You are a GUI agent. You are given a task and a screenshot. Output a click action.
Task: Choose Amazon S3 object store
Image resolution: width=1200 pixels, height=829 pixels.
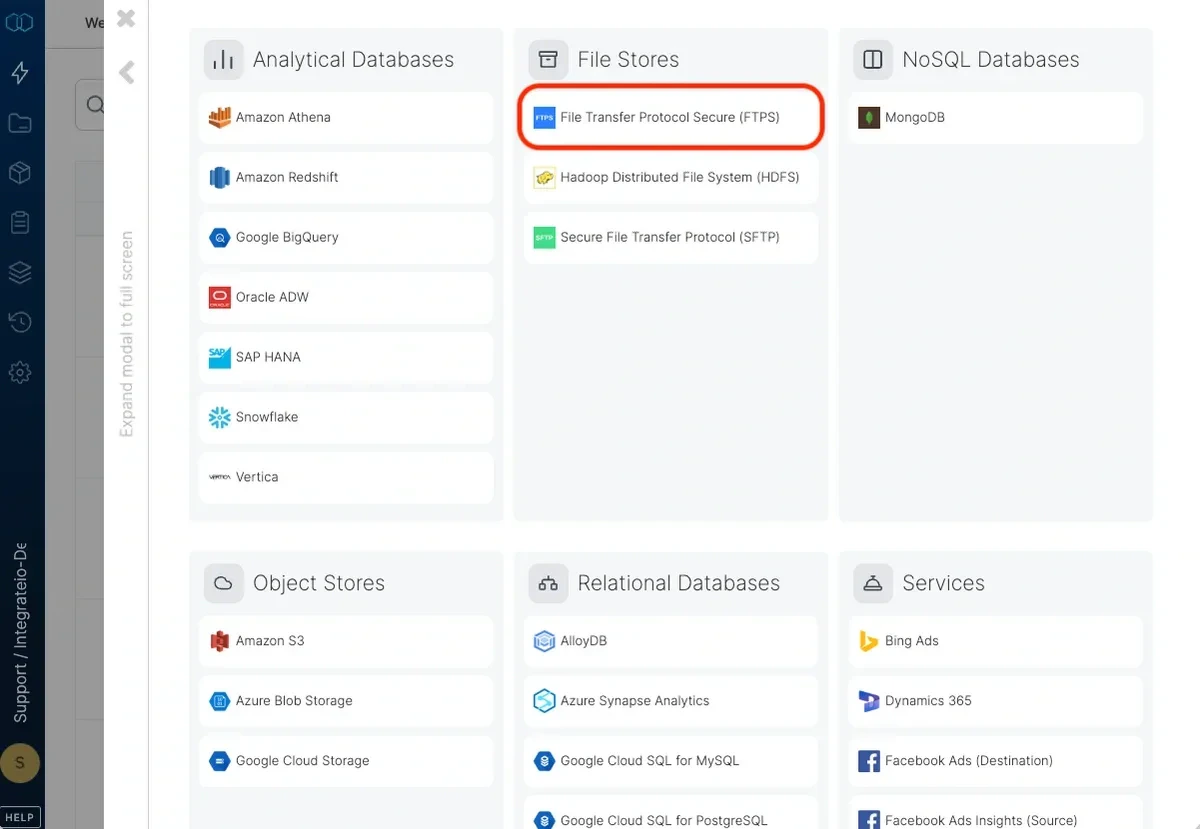tap(346, 641)
